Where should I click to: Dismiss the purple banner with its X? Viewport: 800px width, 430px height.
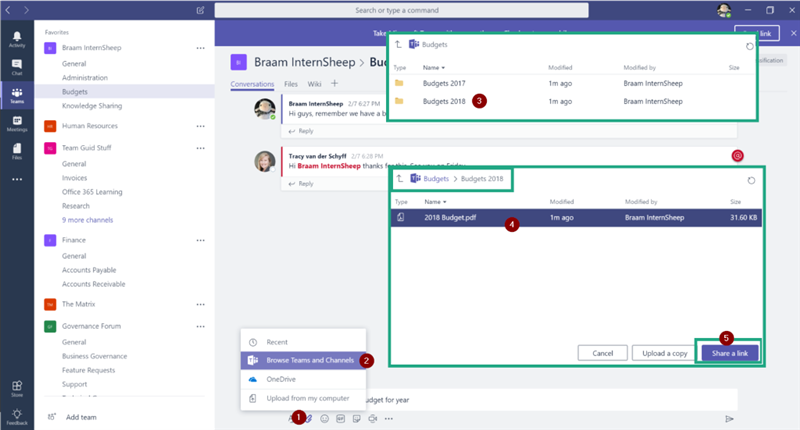[x=793, y=33]
